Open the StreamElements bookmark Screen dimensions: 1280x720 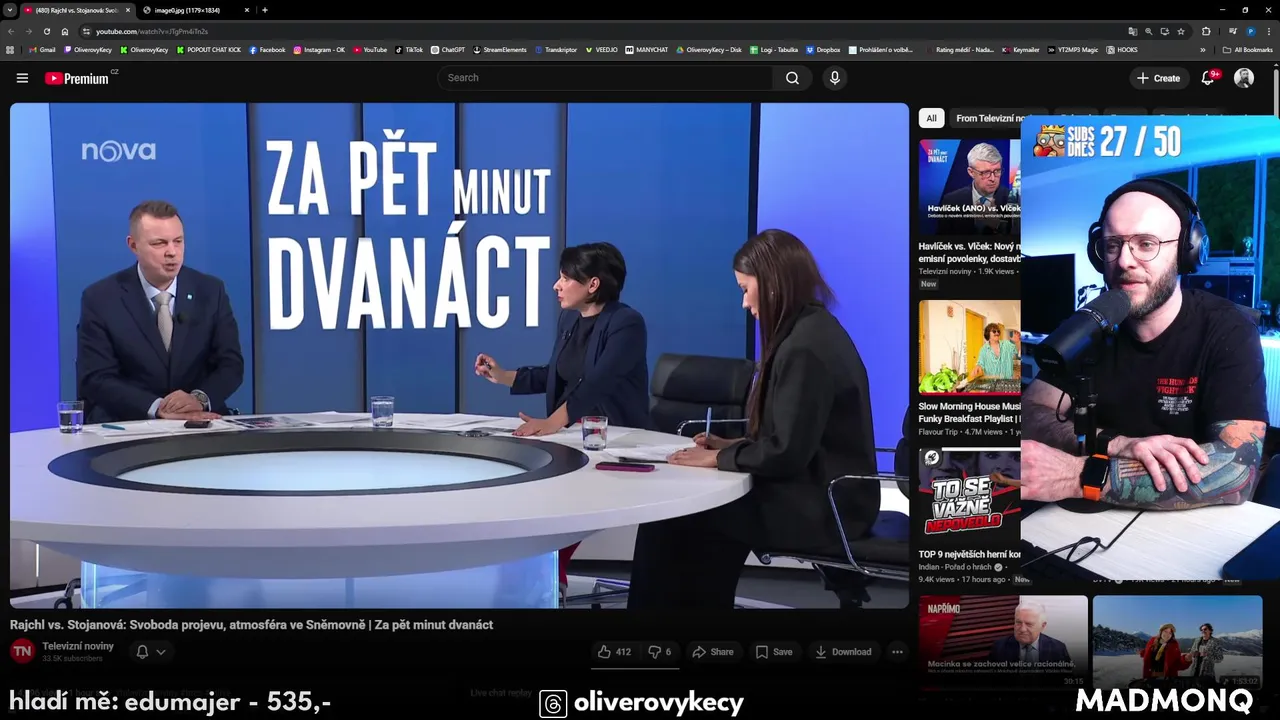(500, 49)
